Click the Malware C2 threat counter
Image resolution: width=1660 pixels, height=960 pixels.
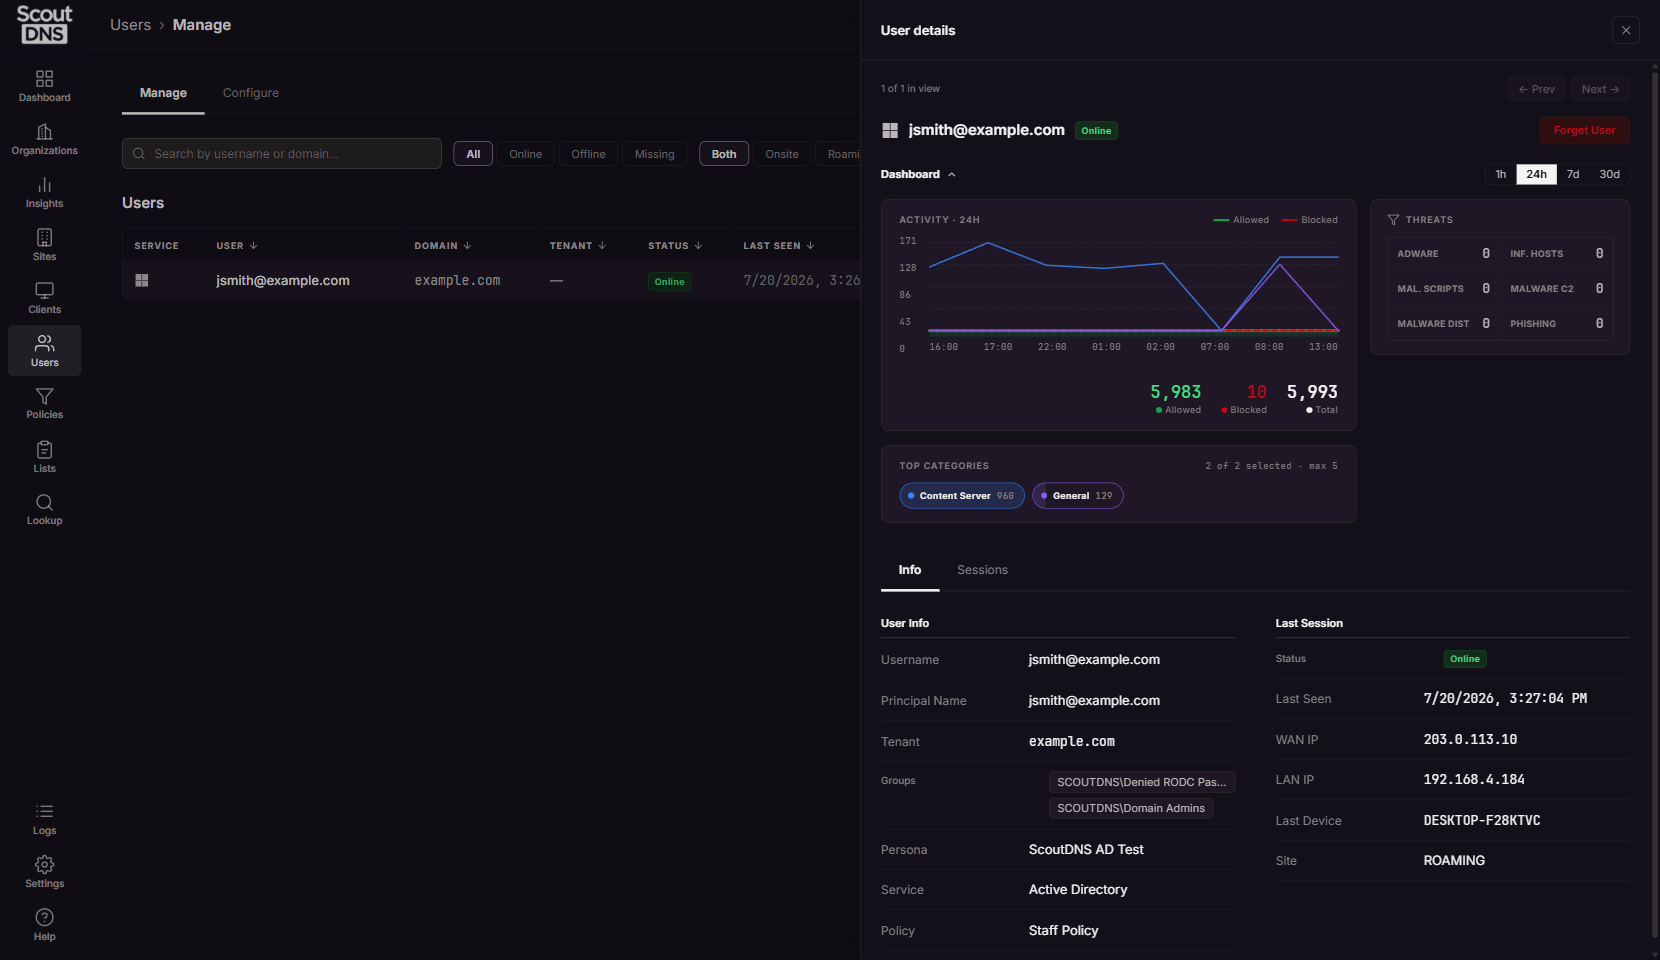click(x=1556, y=289)
